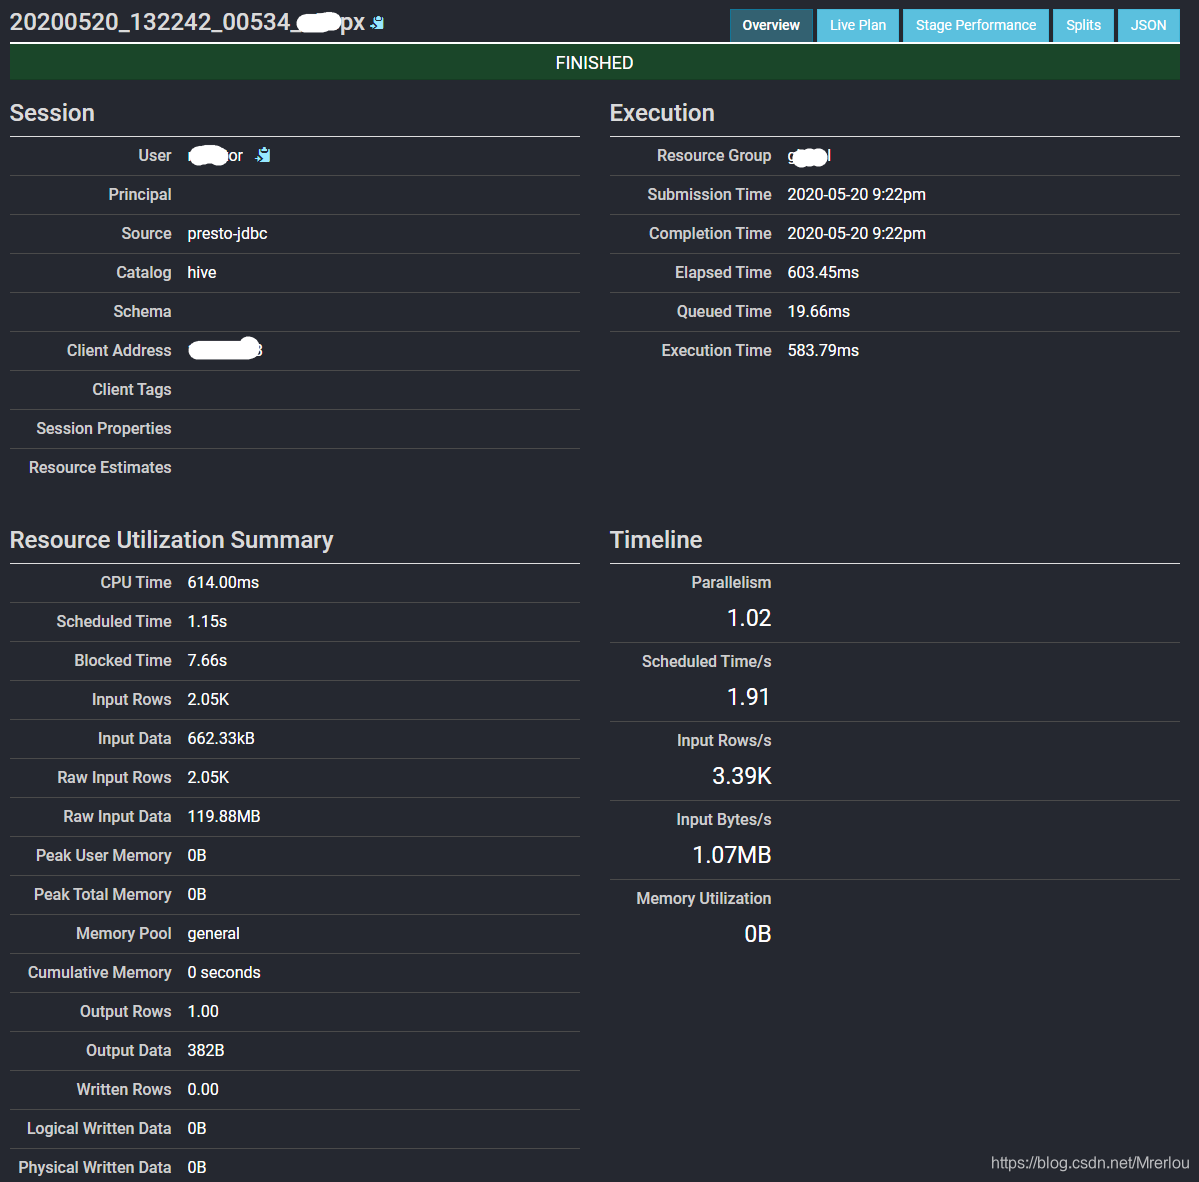Click the Execution section heading
The height and width of the screenshot is (1182, 1199).
(x=662, y=113)
